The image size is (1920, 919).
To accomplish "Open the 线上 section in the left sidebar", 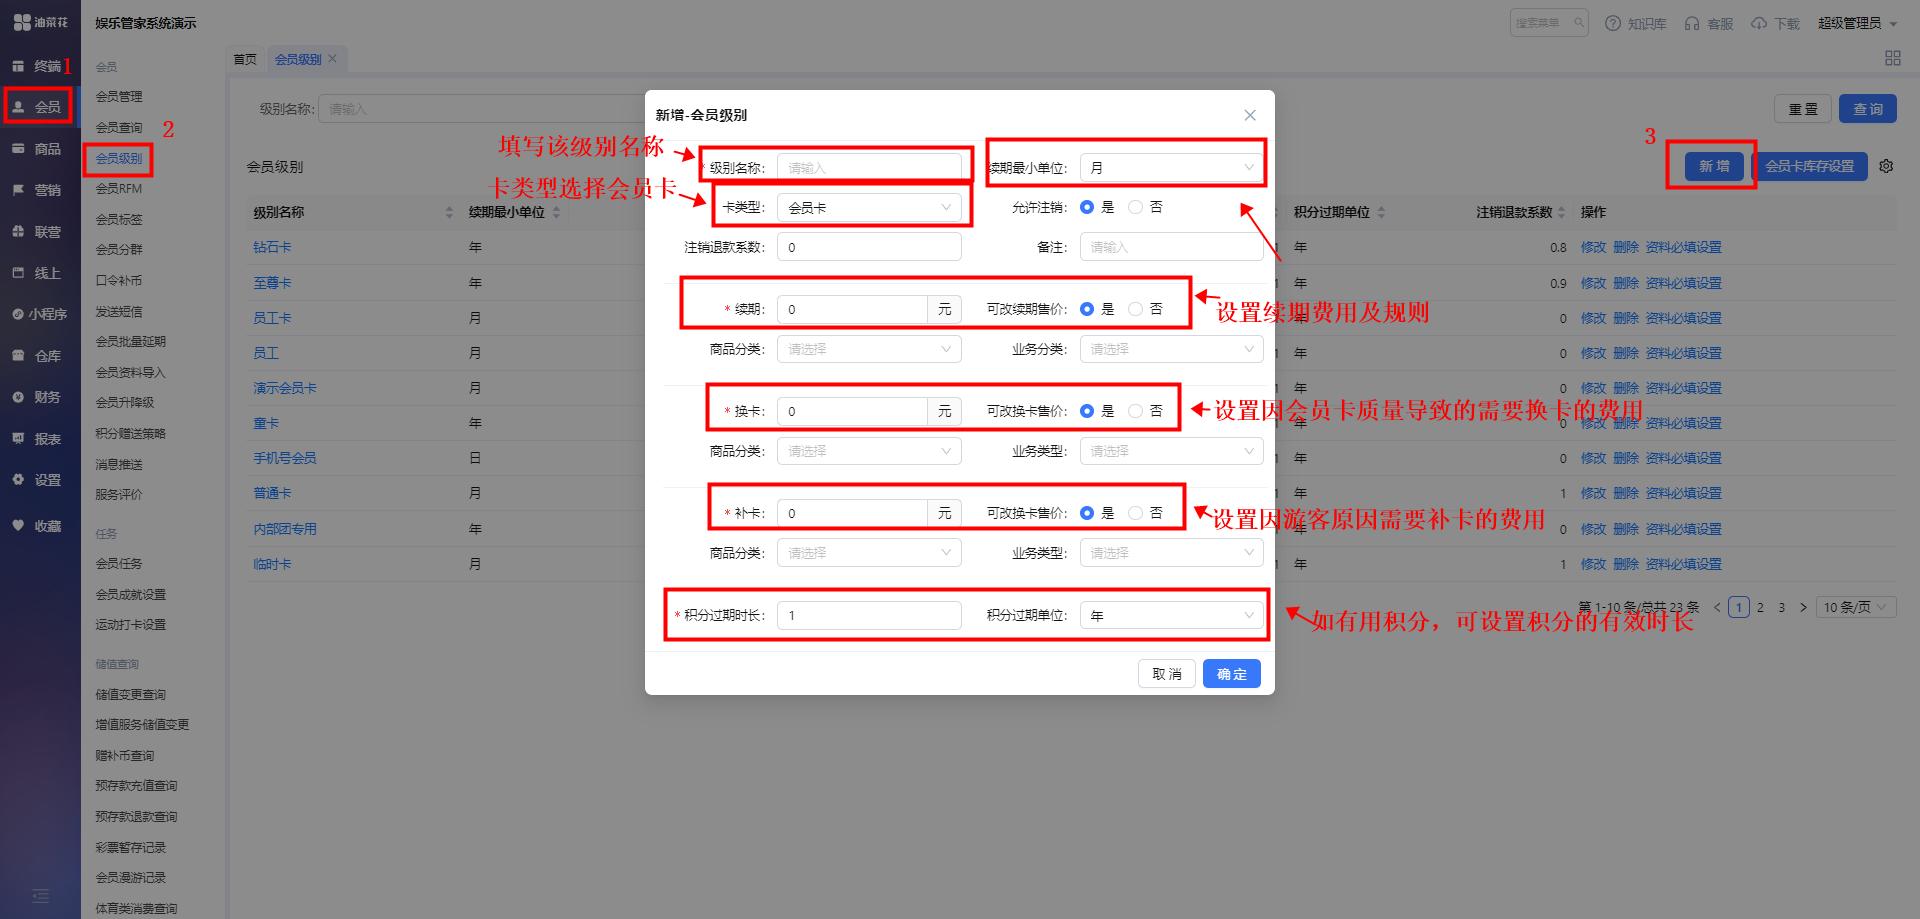I will pos(38,273).
